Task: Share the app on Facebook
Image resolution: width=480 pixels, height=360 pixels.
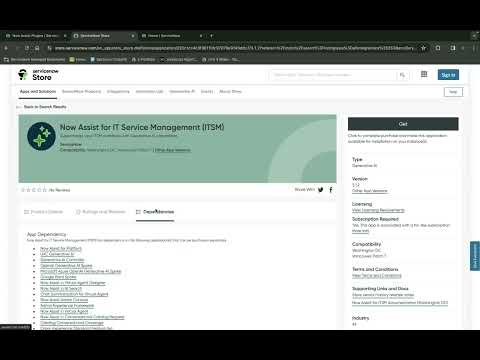Action: click(331, 190)
